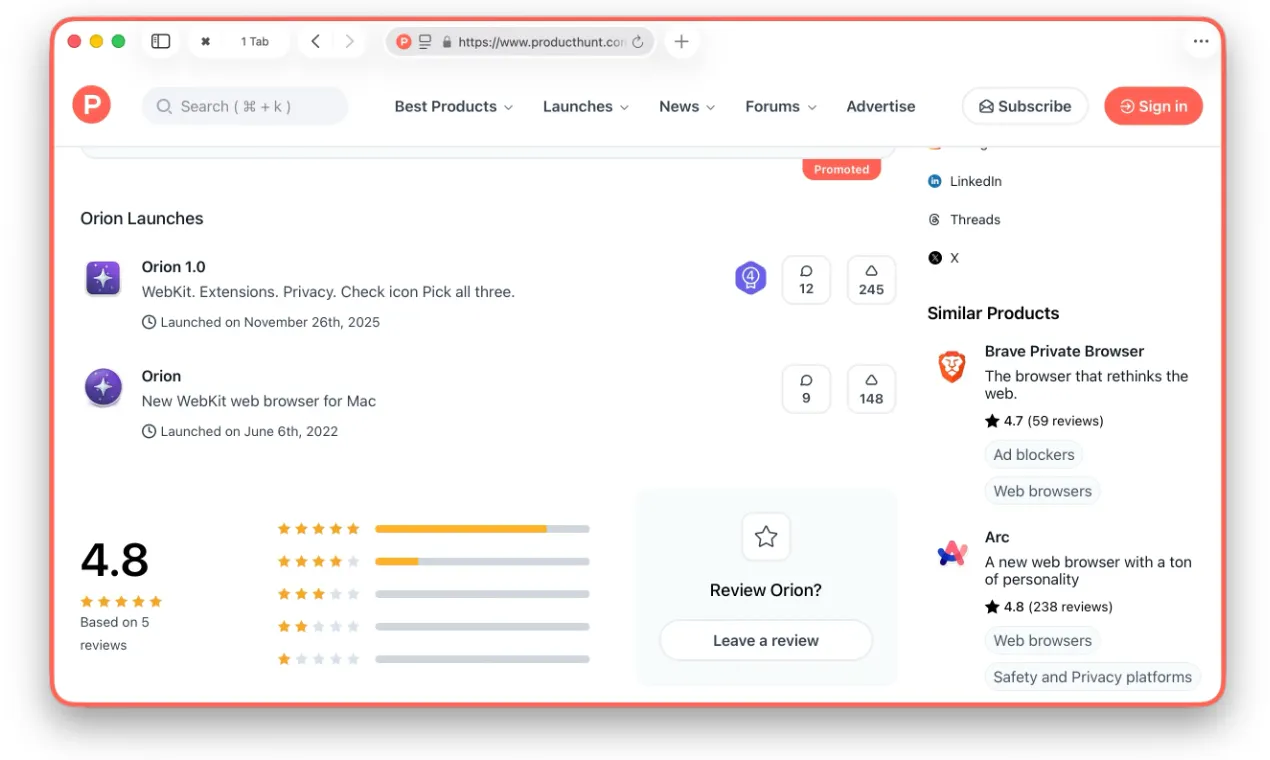
Task: Click 'New WebKit web browser for Mac'
Action: click(x=259, y=401)
